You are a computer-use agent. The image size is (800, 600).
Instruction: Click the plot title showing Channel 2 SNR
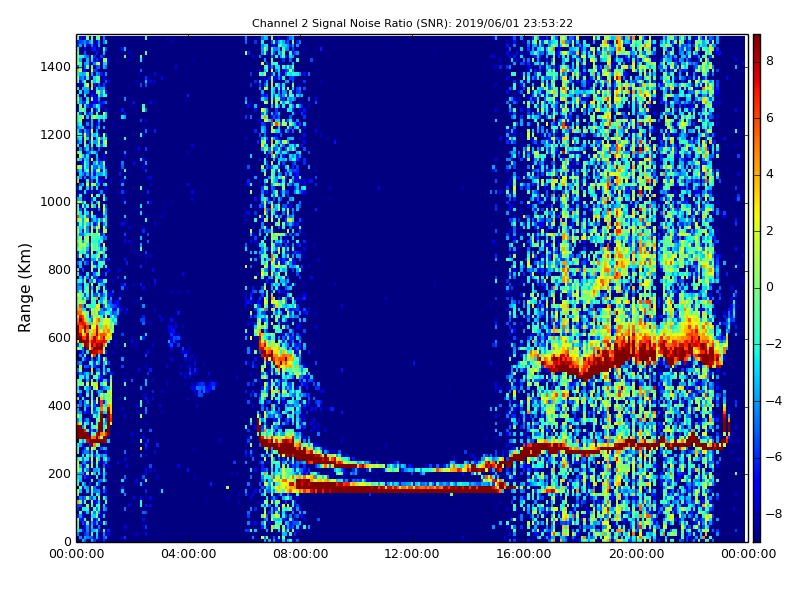(412, 23)
